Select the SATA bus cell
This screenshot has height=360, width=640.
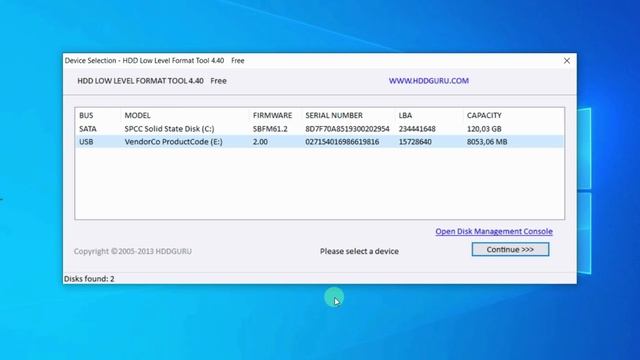point(88,129)
